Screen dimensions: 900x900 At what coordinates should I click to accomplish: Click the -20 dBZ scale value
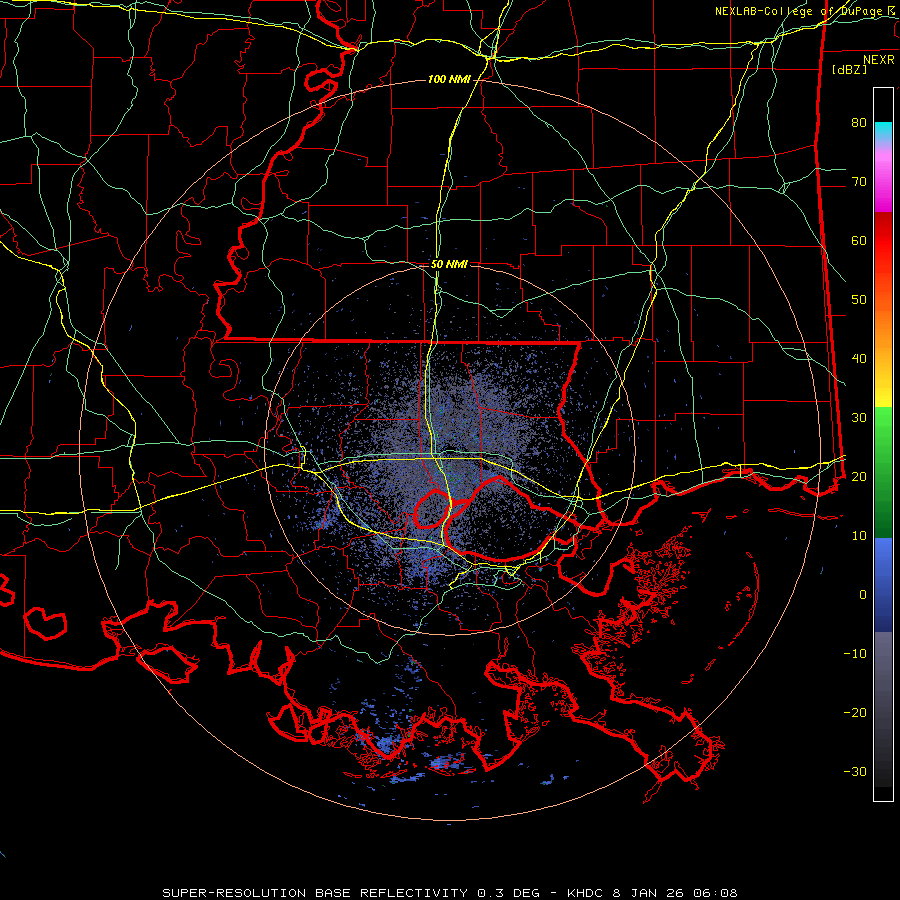pos(855,713)
